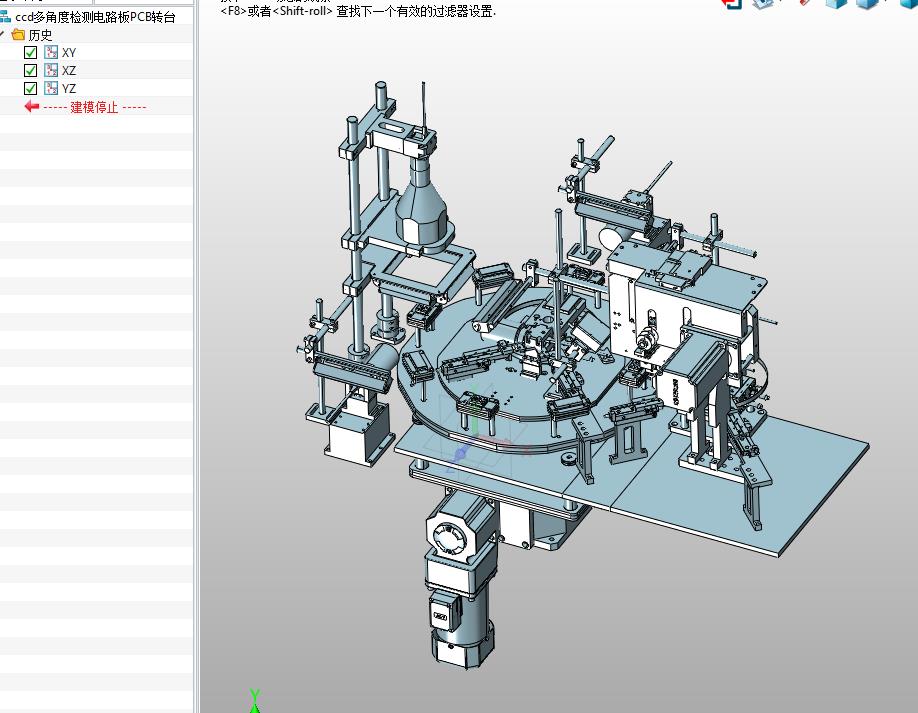918x713 pixels.
Task: Uncheck the YZ plane checkbox
Action: pyautogui.click(x=30, y=88)
